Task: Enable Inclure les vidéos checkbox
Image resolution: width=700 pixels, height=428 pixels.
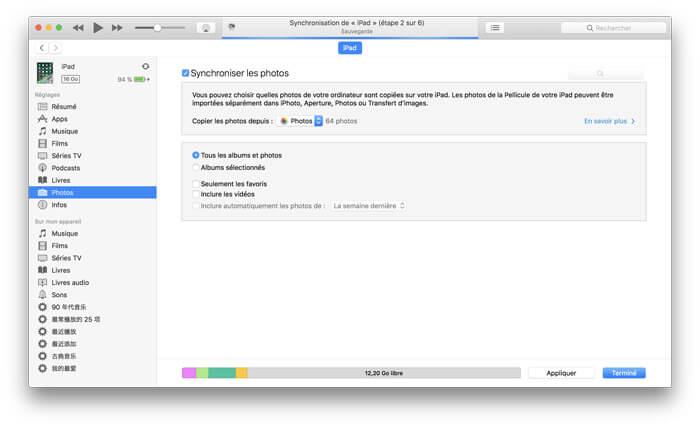Action: point(196,194)
